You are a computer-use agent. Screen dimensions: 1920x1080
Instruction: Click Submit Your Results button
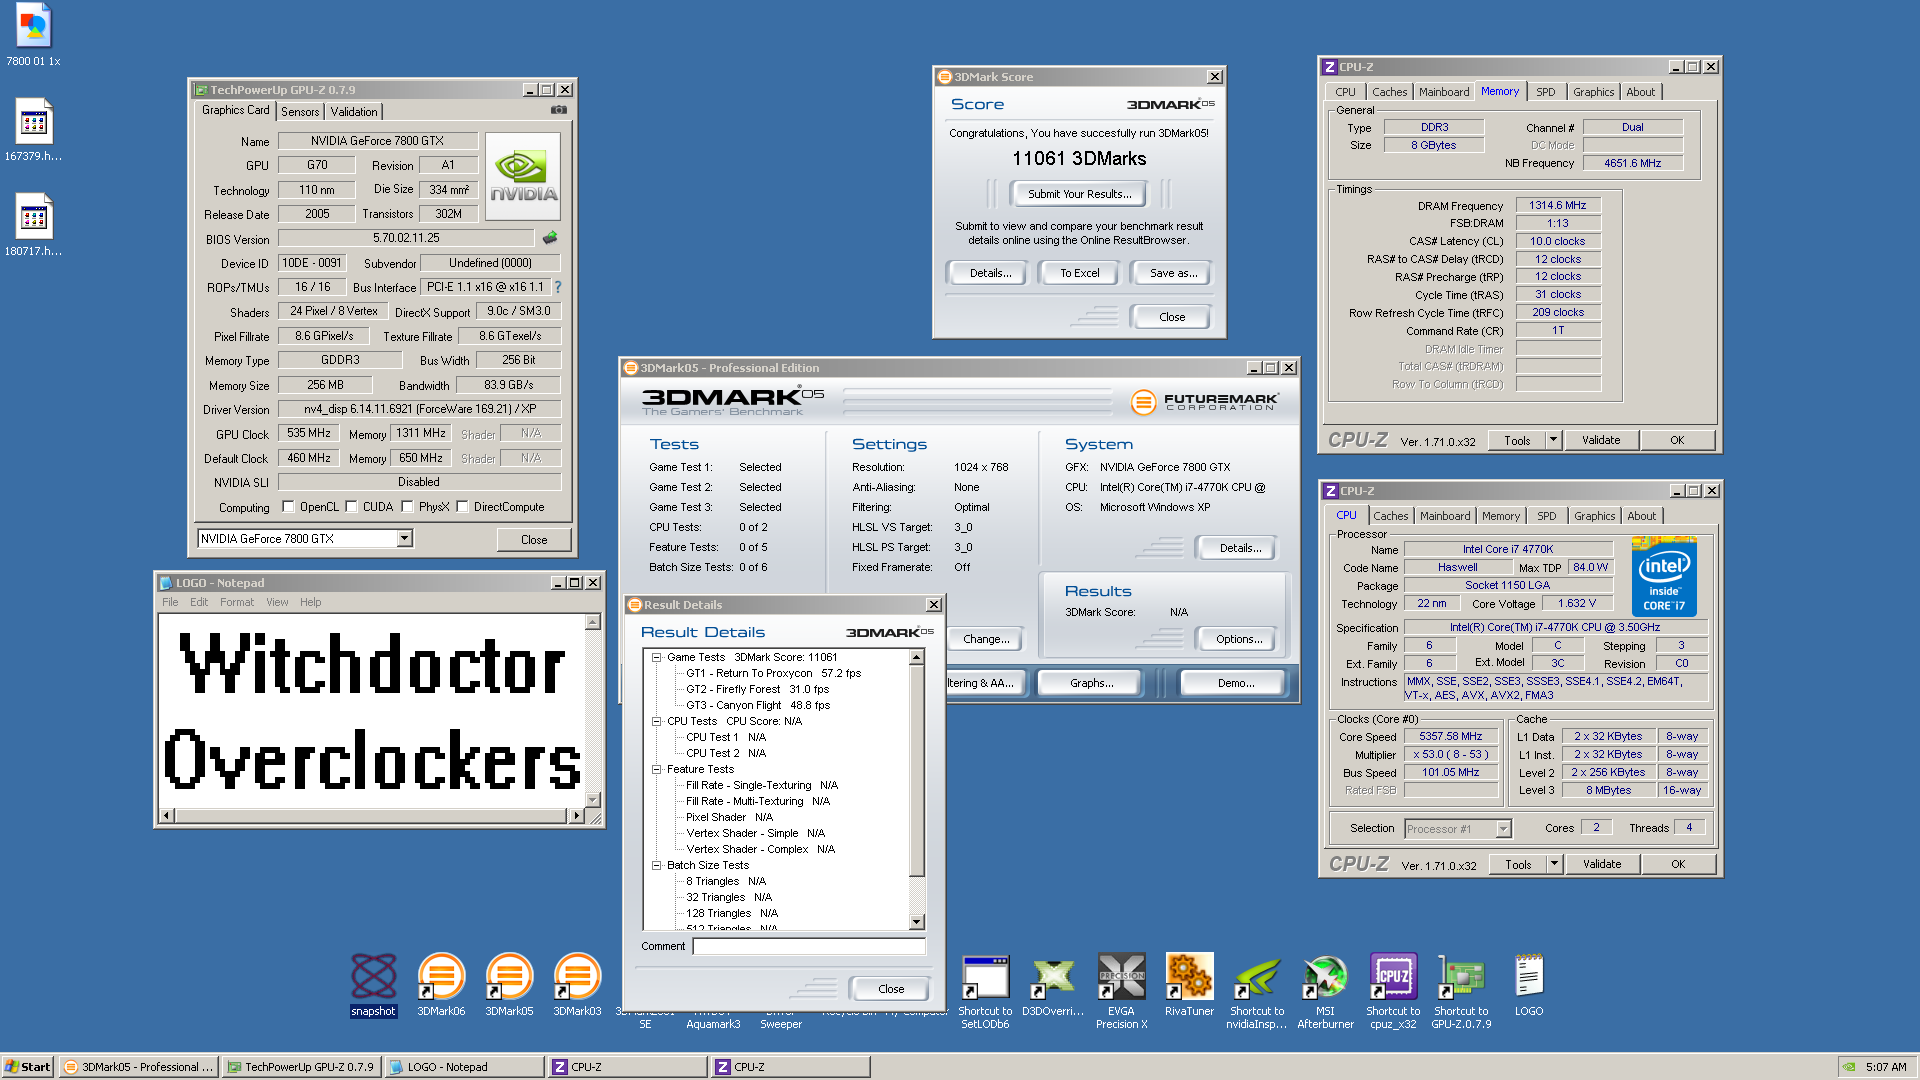(x=1080, y=194)
